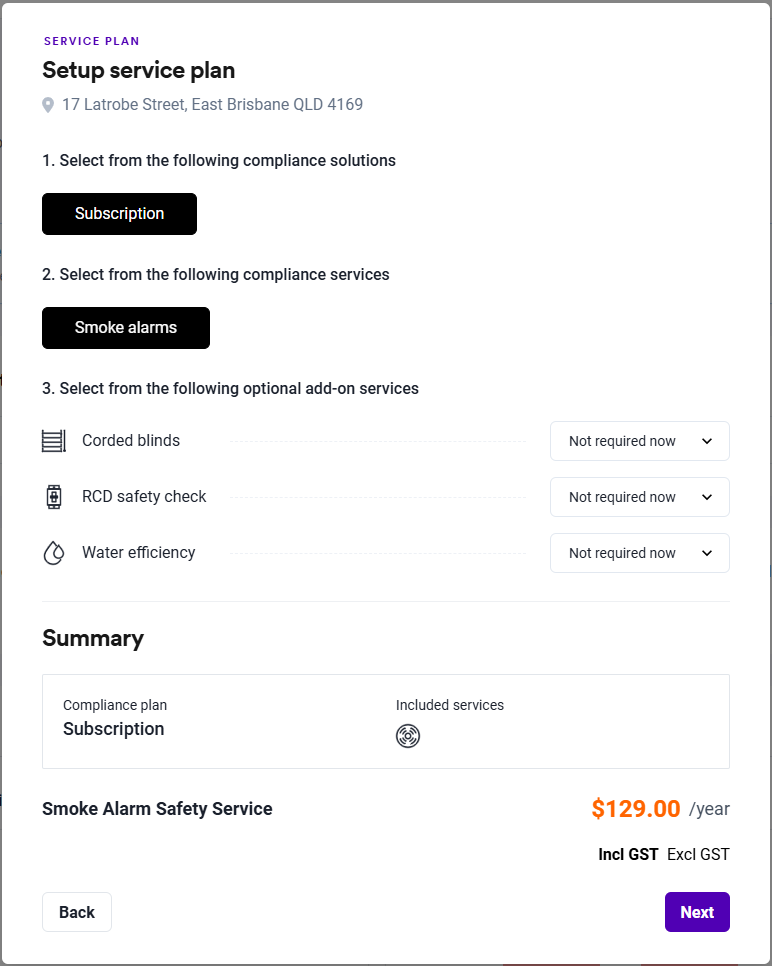772x966 pixels.
Task: Click the Water efficiency add-on label
Action: coord(139,553)
